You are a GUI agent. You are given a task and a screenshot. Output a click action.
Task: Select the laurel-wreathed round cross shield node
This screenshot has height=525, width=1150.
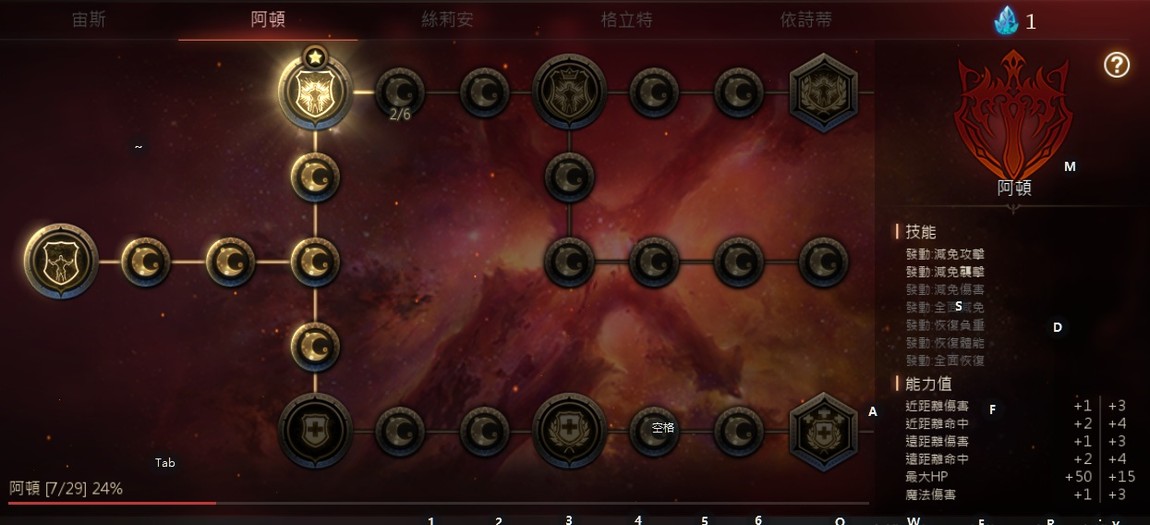569,430
